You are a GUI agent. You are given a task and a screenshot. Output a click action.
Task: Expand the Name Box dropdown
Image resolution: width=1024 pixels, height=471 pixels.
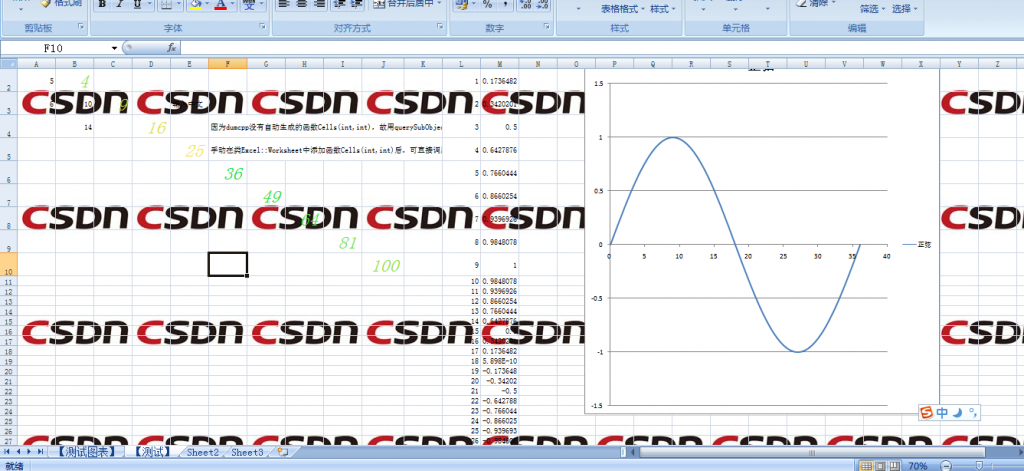(114, 48)
